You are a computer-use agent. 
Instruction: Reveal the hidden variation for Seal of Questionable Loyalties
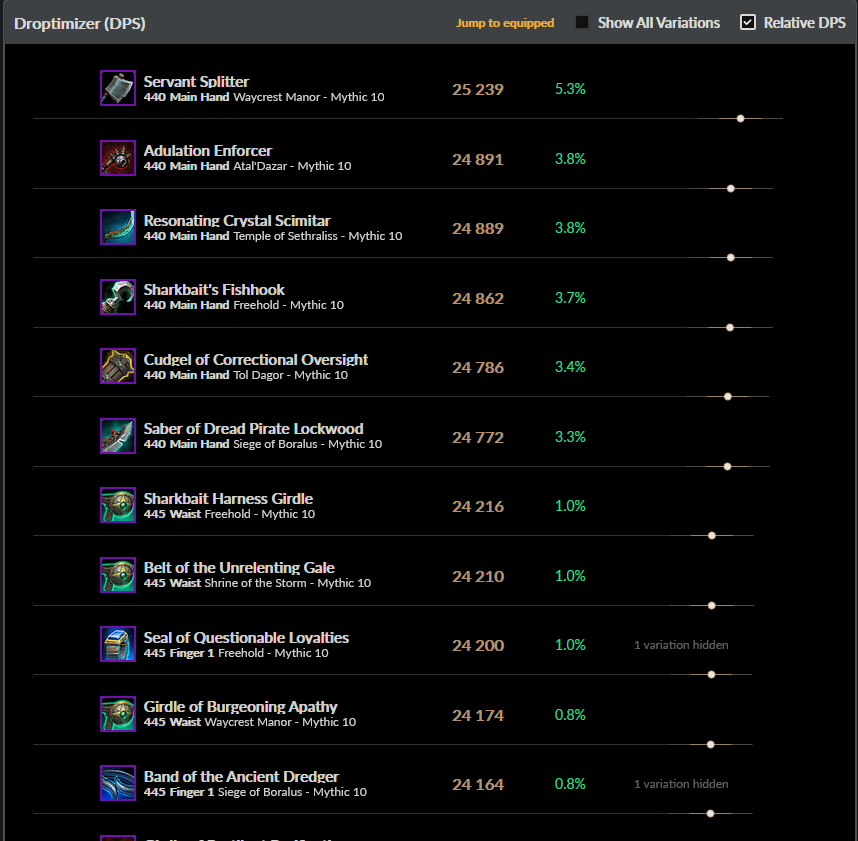(681, 644)
